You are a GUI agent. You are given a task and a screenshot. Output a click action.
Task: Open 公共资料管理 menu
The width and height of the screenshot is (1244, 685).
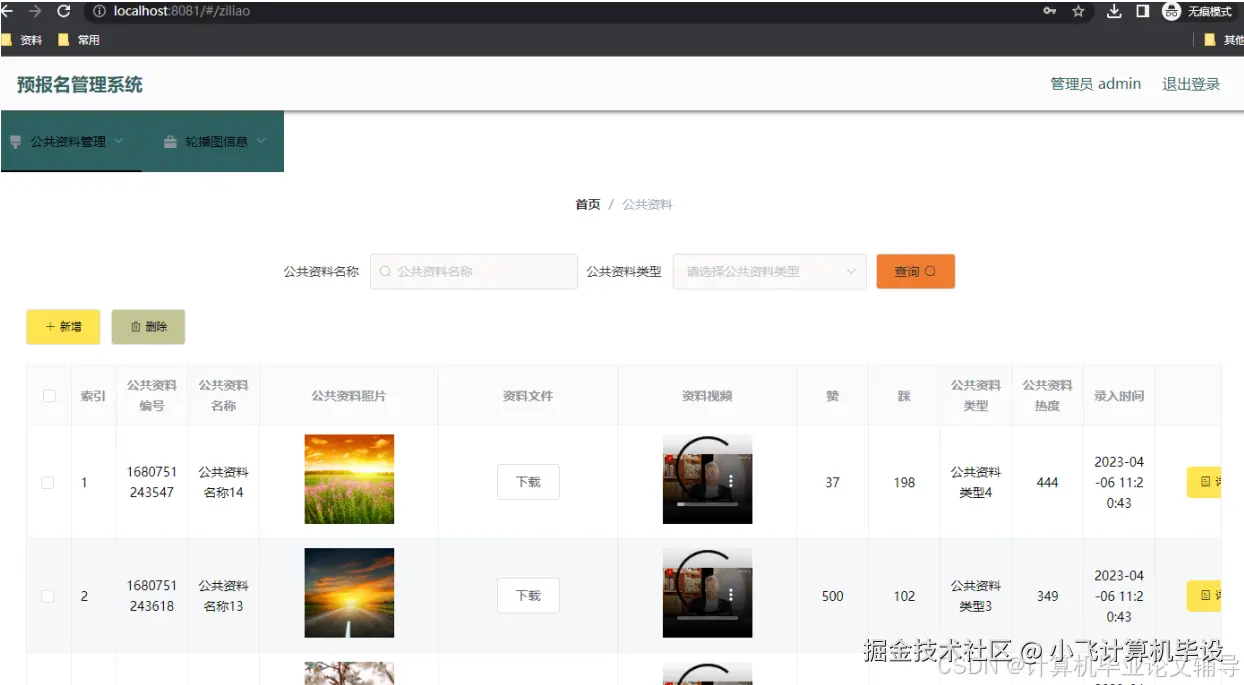(x=70, y=141)
